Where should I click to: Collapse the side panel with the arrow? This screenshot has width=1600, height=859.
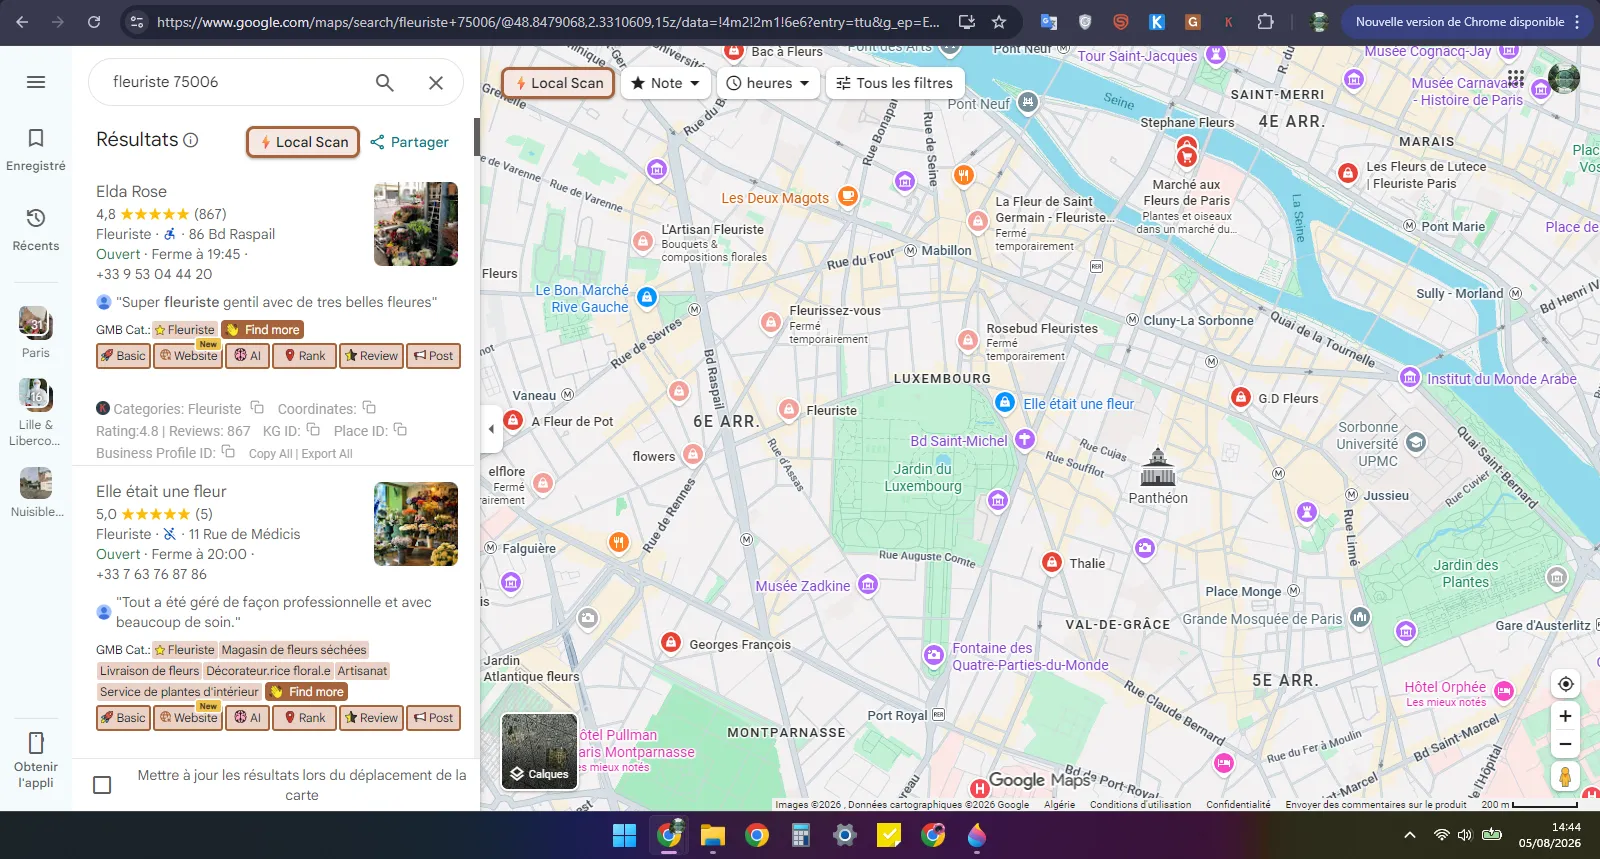pyautogui.click(x=491, y=429)
